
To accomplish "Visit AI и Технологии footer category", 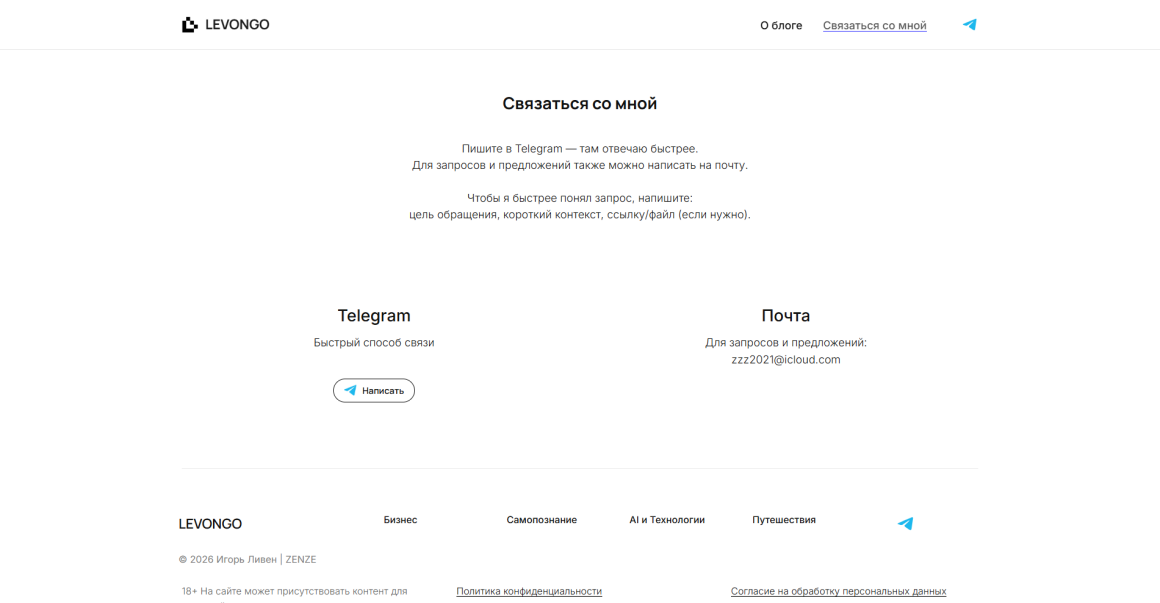I will tap(667, 520).
